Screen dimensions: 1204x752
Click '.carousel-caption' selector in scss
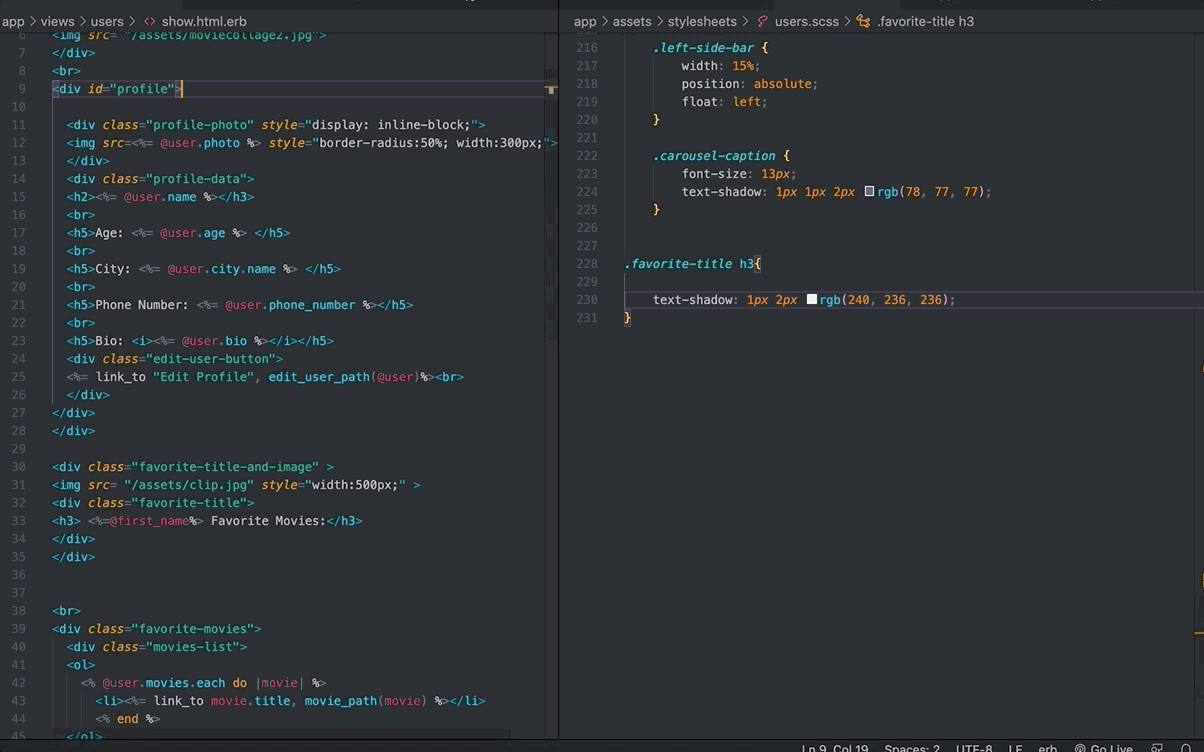(x=714, y=156)
